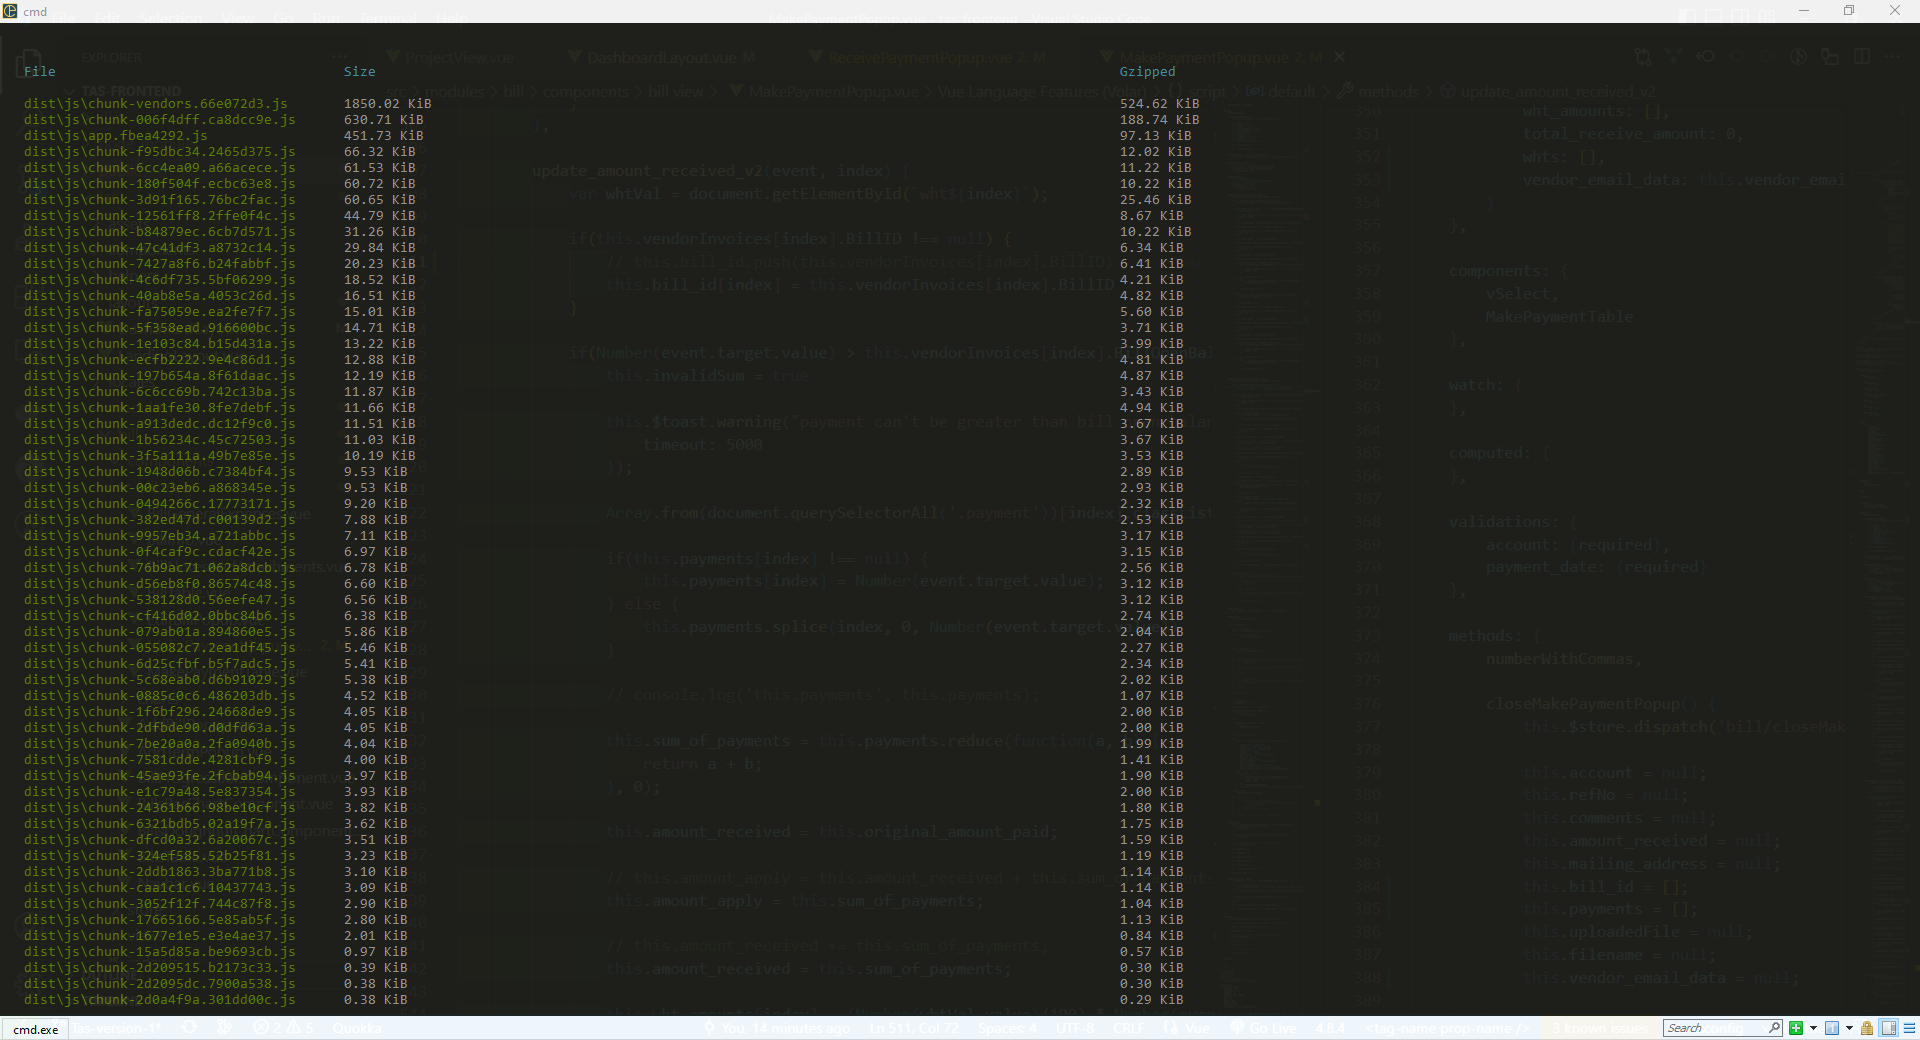This screenshot has height=1040, width=1920.
Task: Open the Cmder system menu icon in title bar
Action: 10,11
